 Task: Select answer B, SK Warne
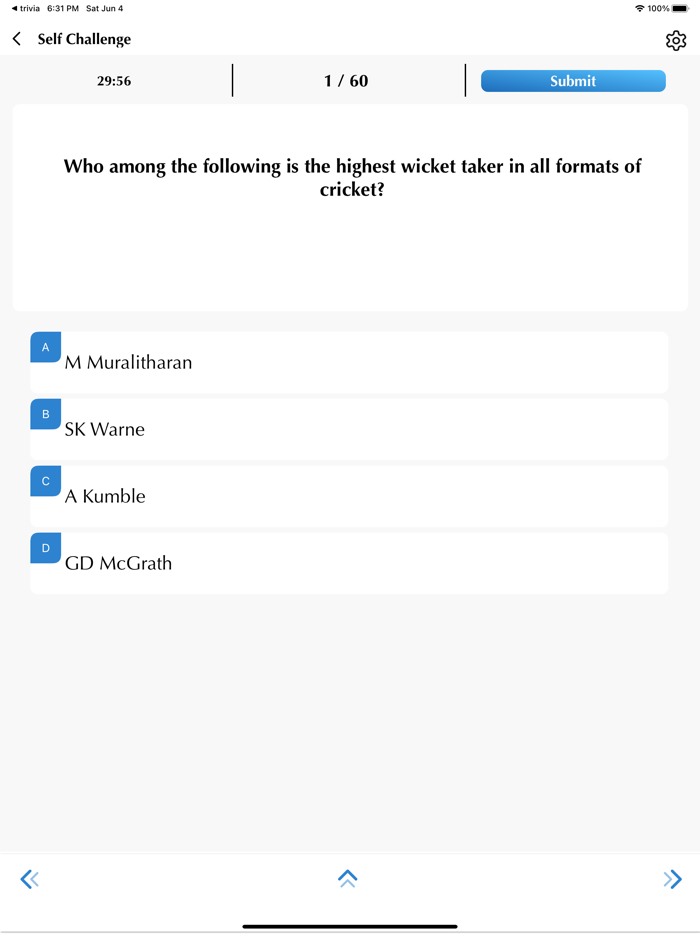tap(350, 429)
